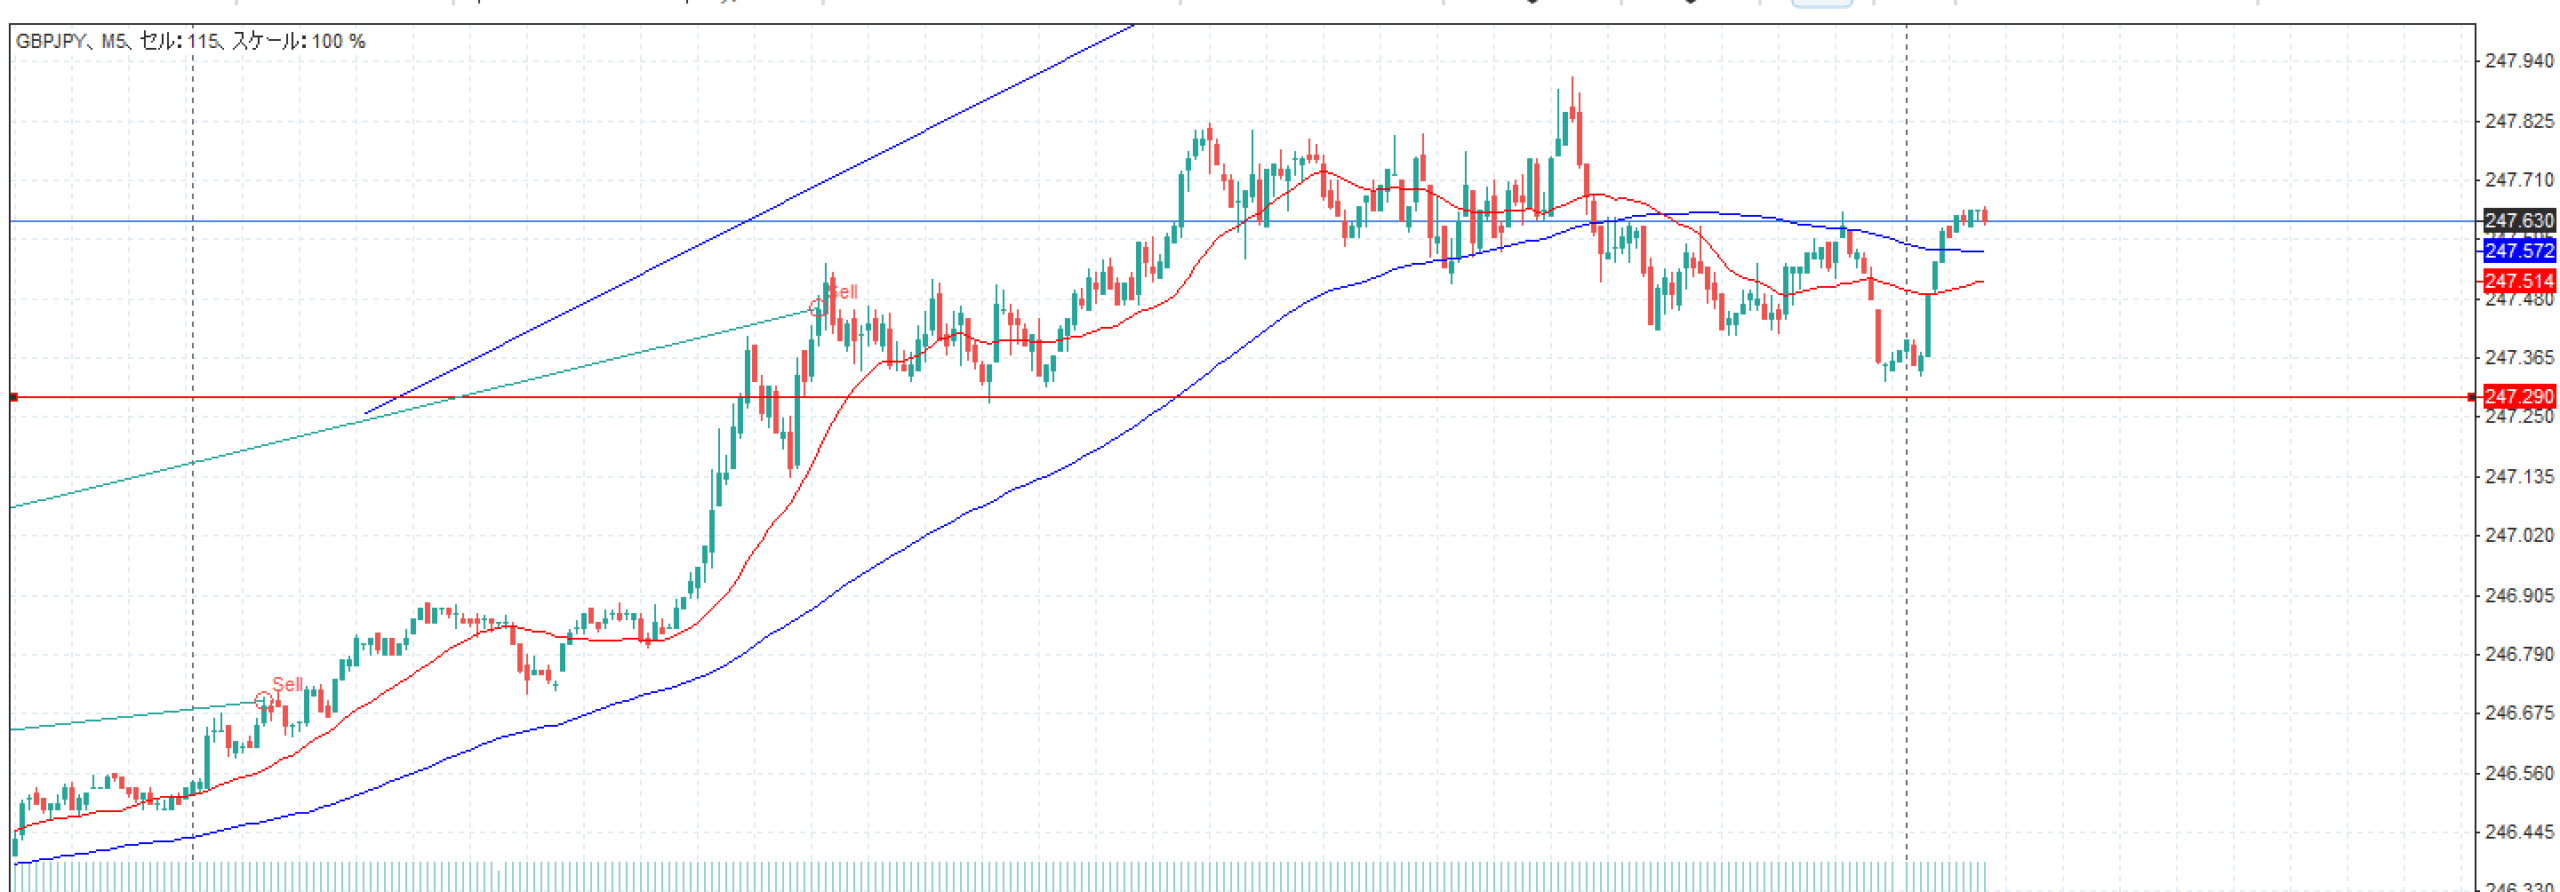Click the 246.445 label on price axis
This screenshot has width=2560, height=892.
(x=2518, y=832)
